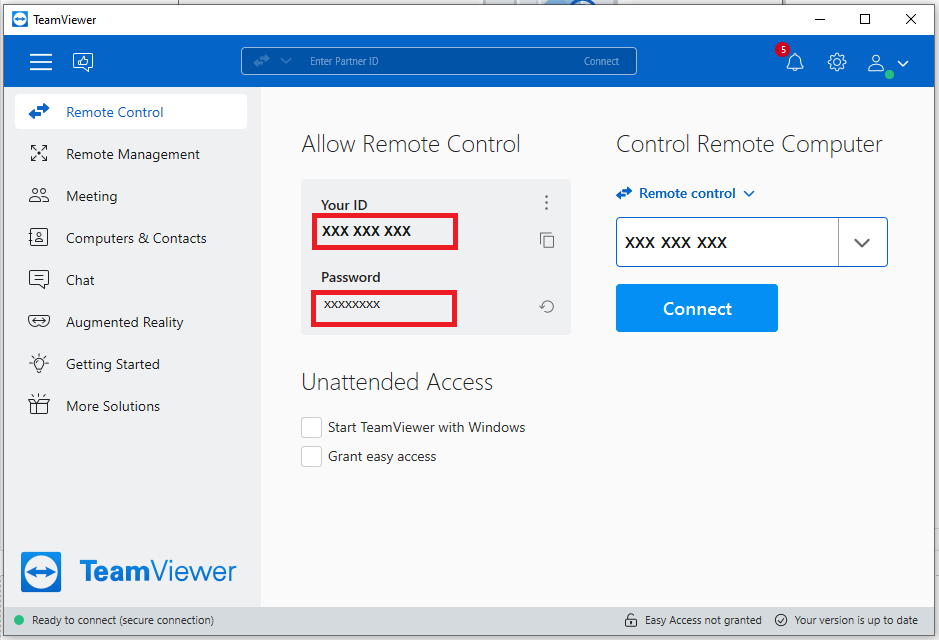Open settings gear in header
939x640 pixels.
click(837, 62)
